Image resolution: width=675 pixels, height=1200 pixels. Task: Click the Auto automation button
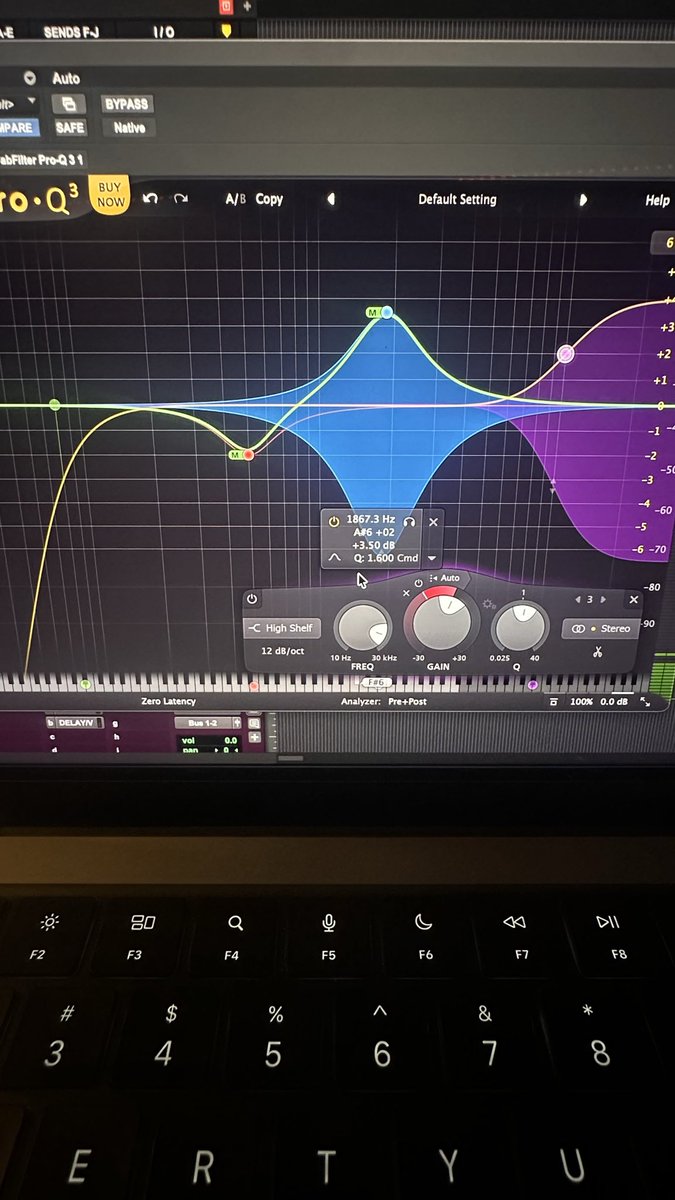(x=66, y=78)
